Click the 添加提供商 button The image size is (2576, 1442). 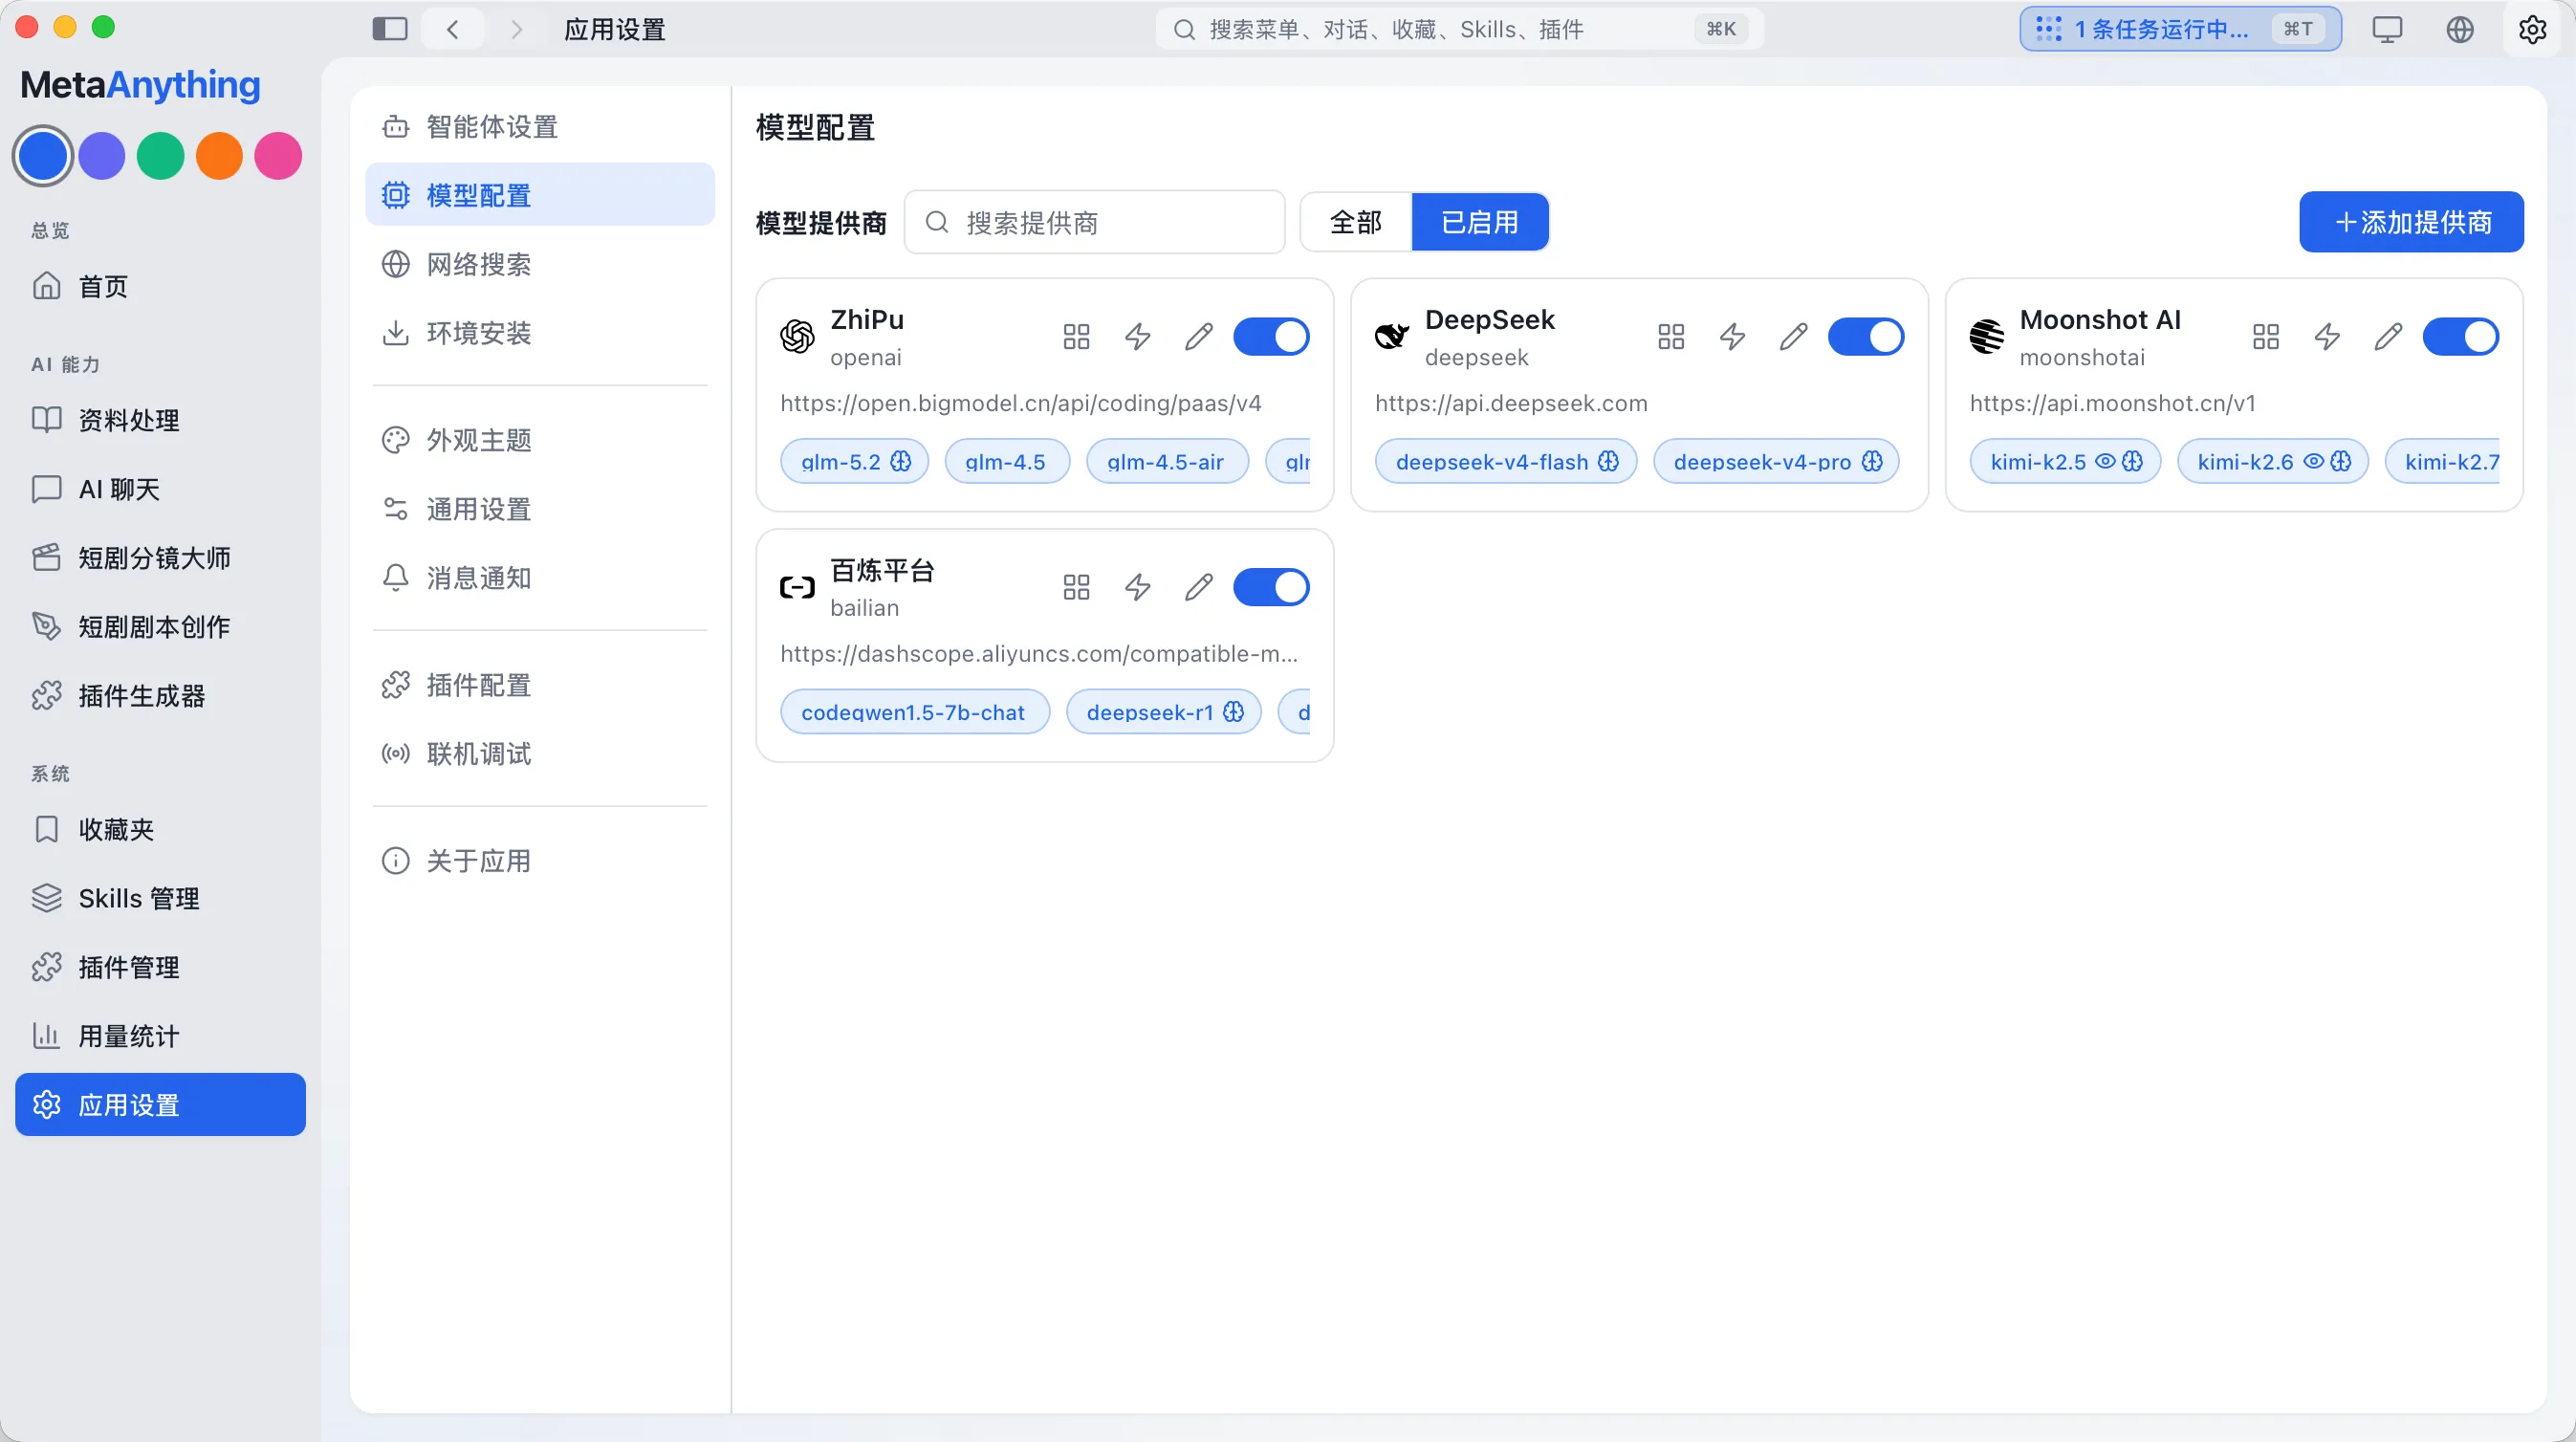[x=2411, y=222]
